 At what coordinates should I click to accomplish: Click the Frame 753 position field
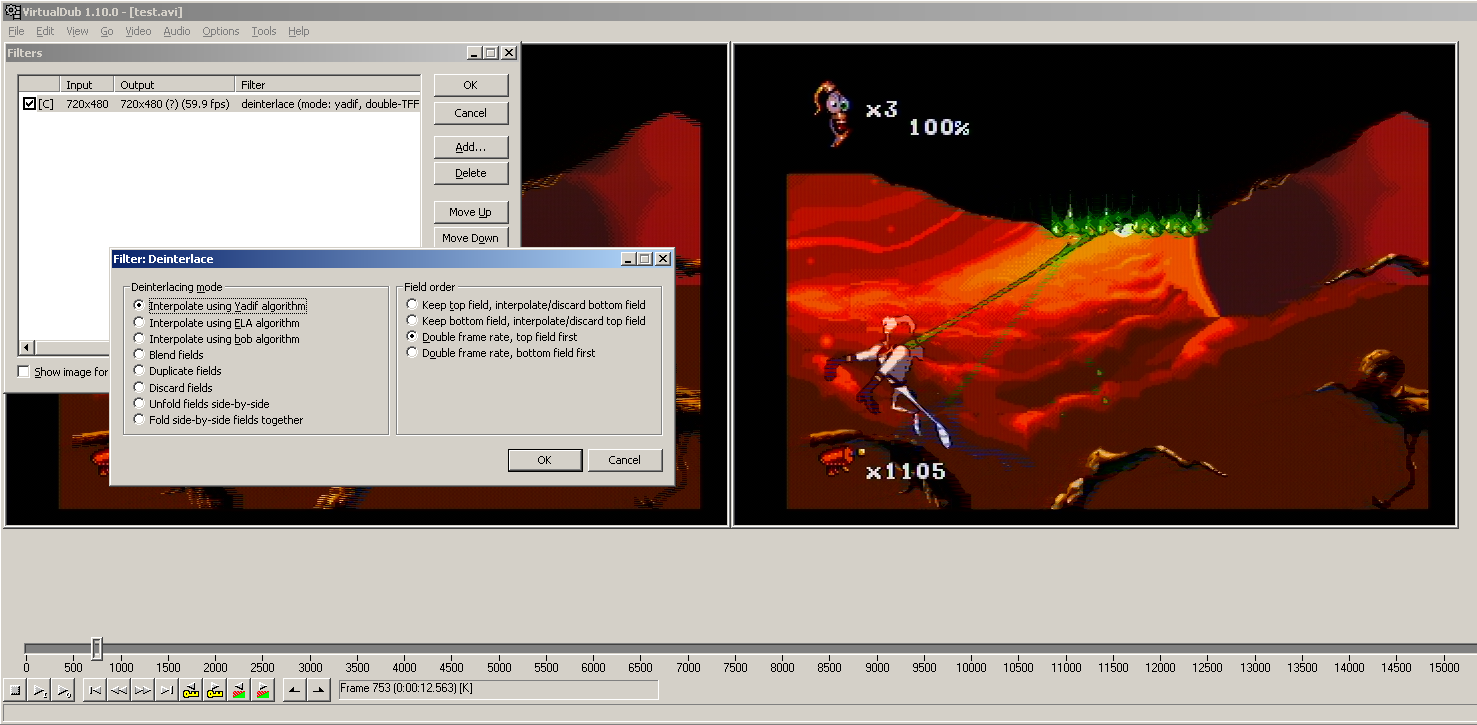(499, 689)
